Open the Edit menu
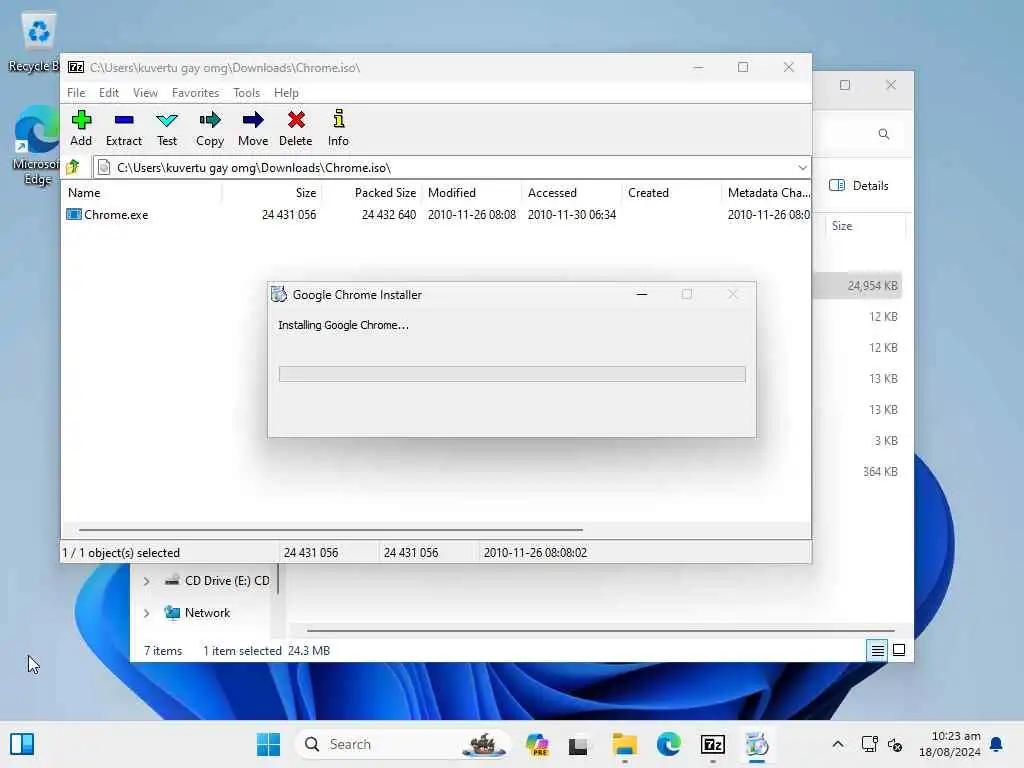This screenshot has height=768, width=1024. pos(108,93)
